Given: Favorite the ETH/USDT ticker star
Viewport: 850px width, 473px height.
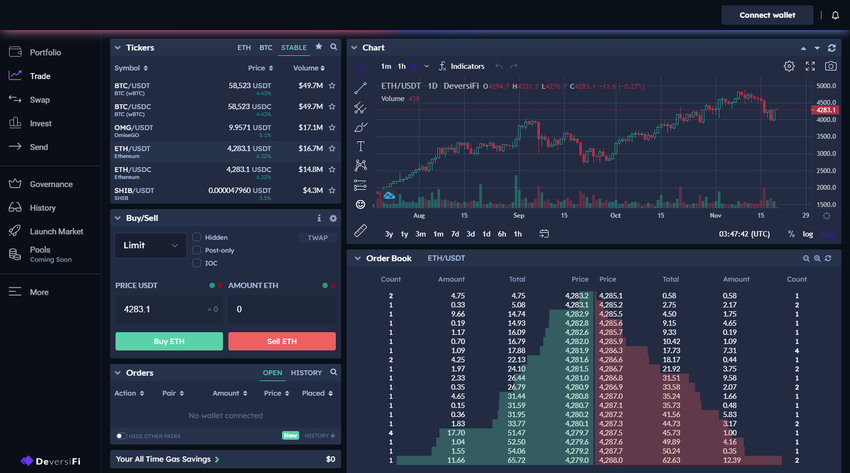Looking at the screenshot, I should click(332, 148).
